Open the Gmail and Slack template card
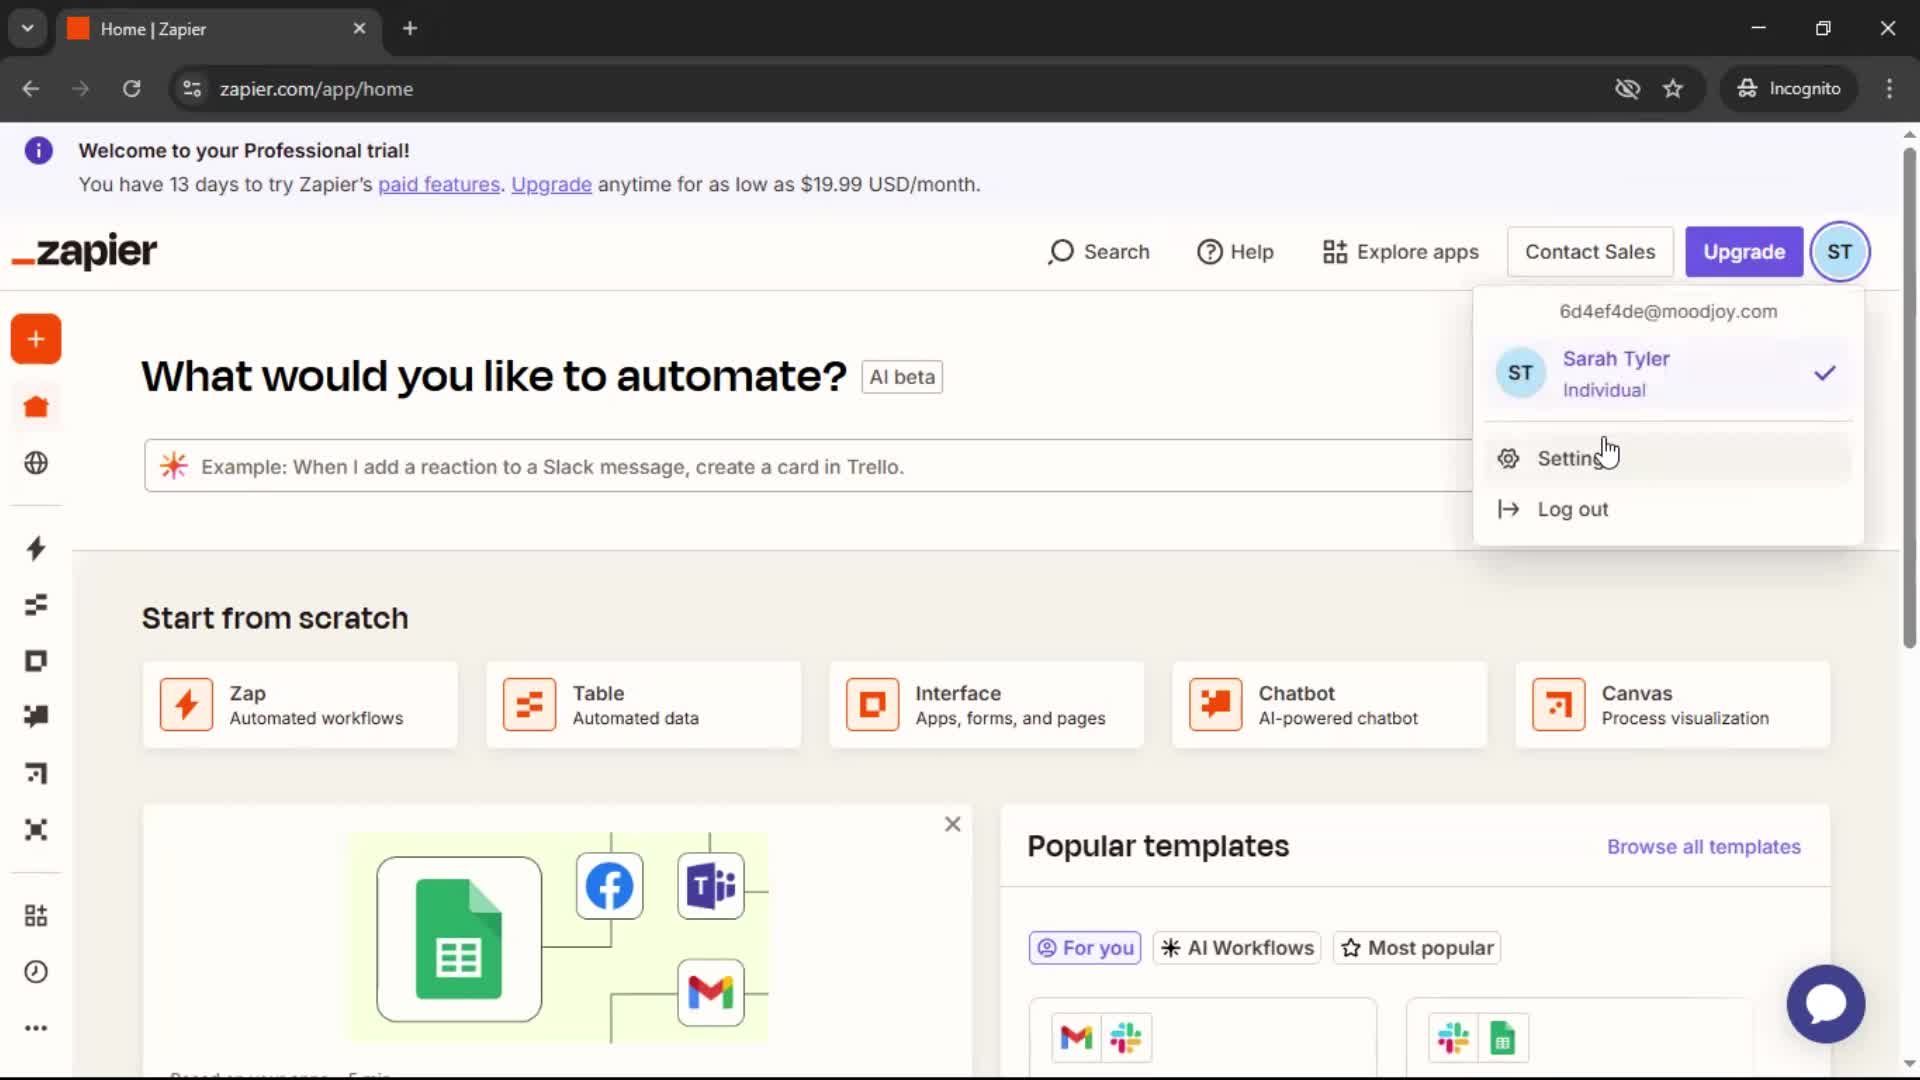 tap(1202, 1037)
